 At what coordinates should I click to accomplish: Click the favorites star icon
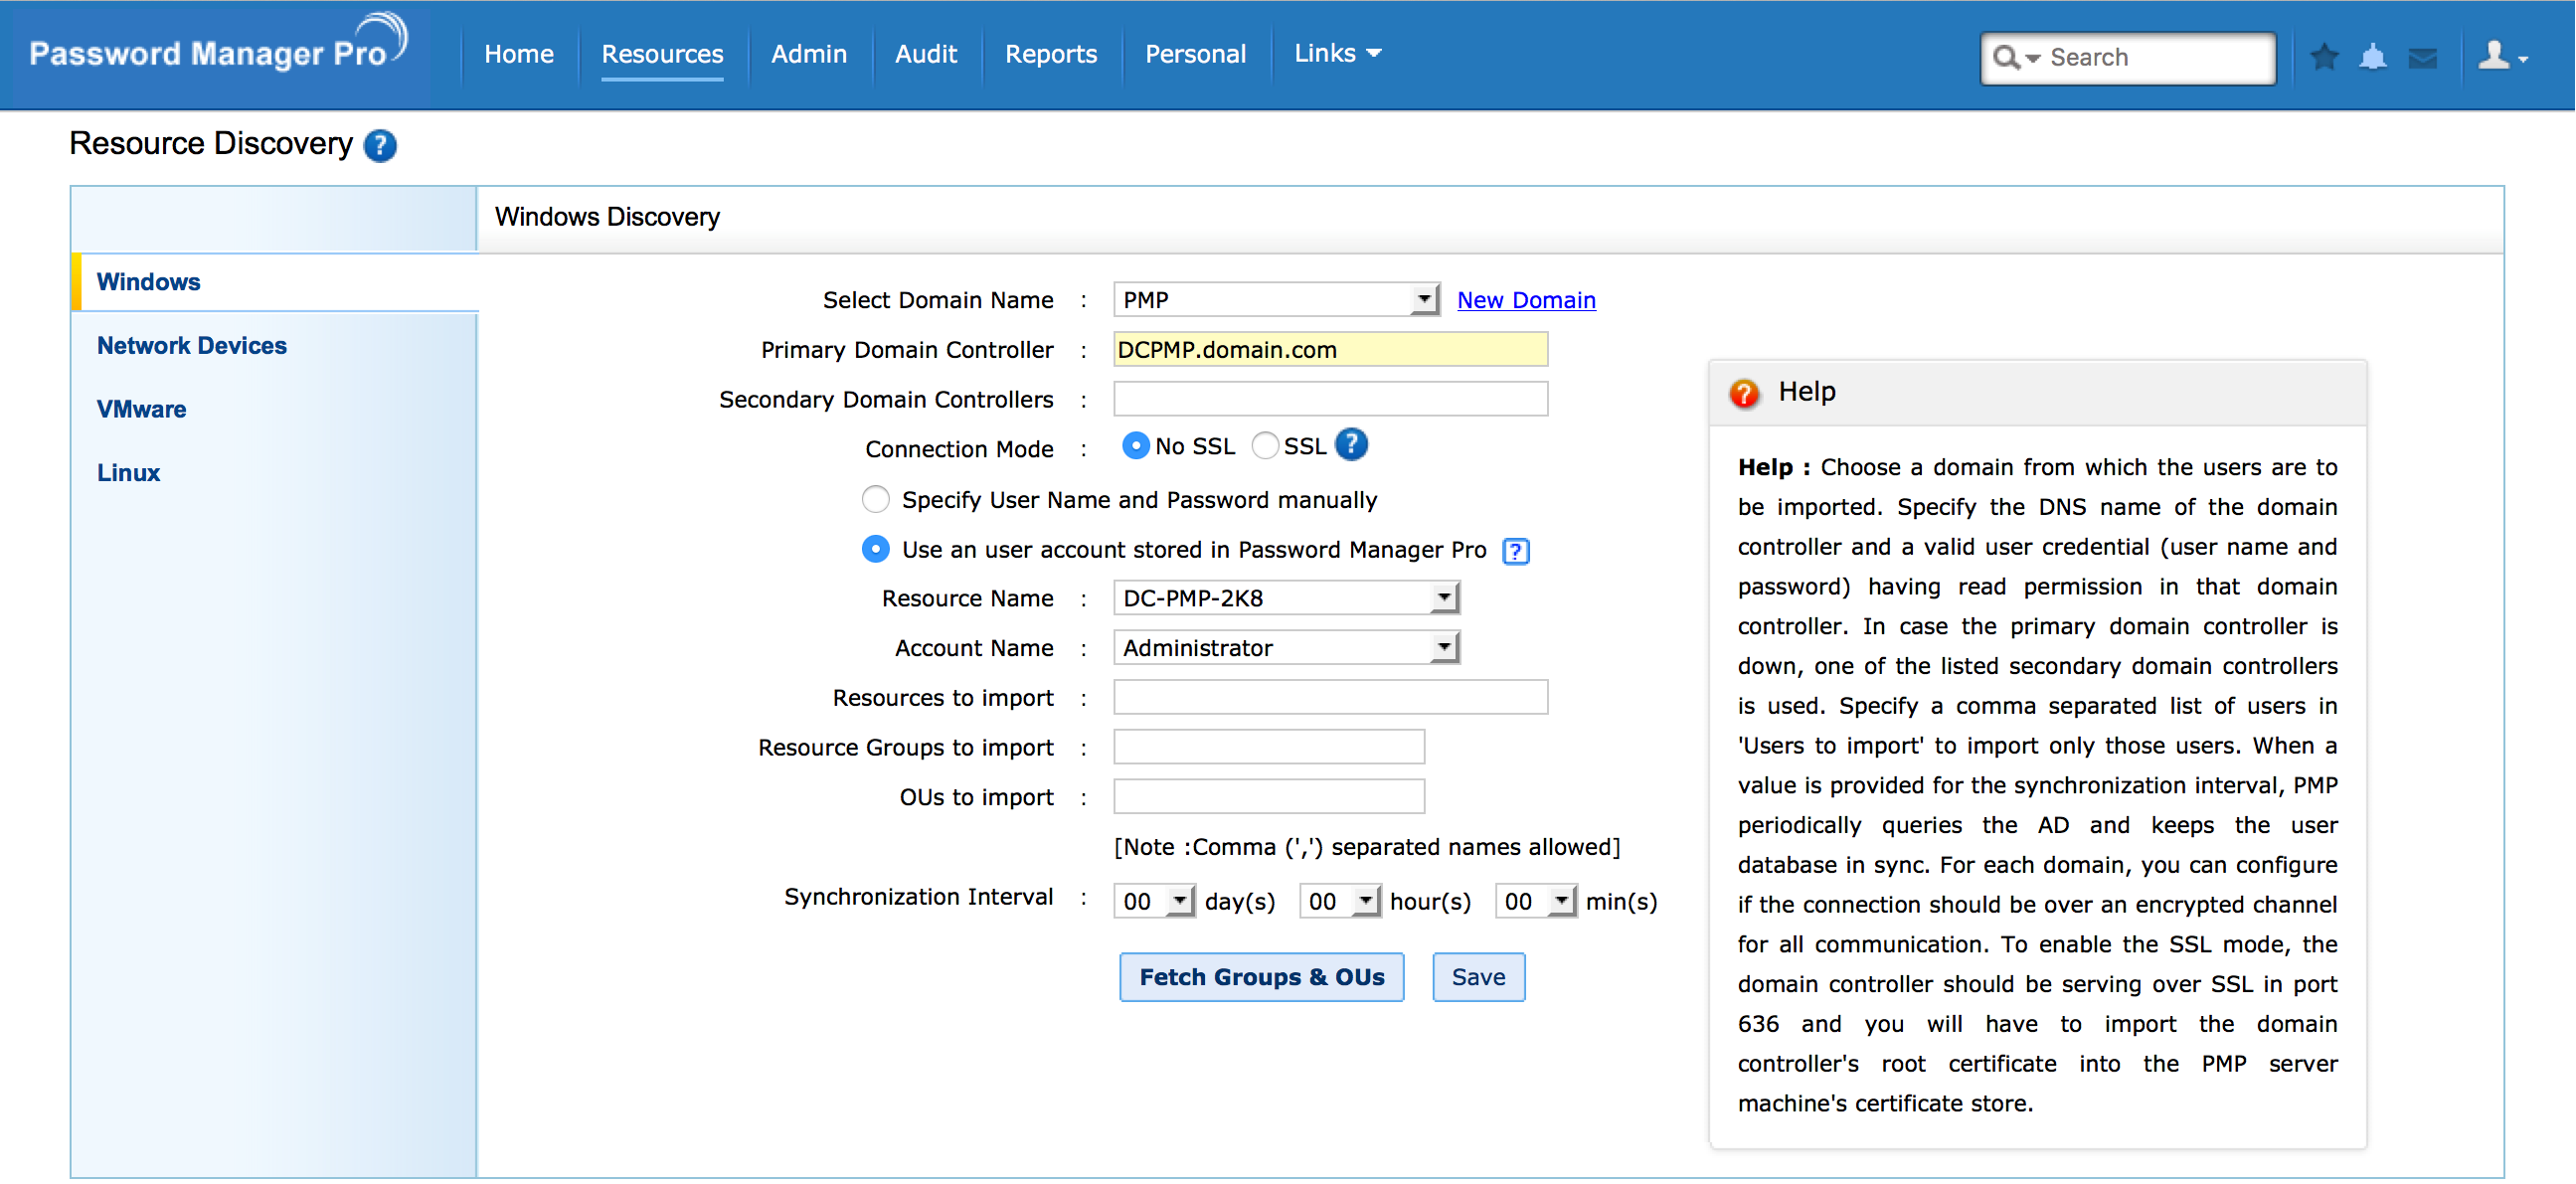click(2324, 57)
